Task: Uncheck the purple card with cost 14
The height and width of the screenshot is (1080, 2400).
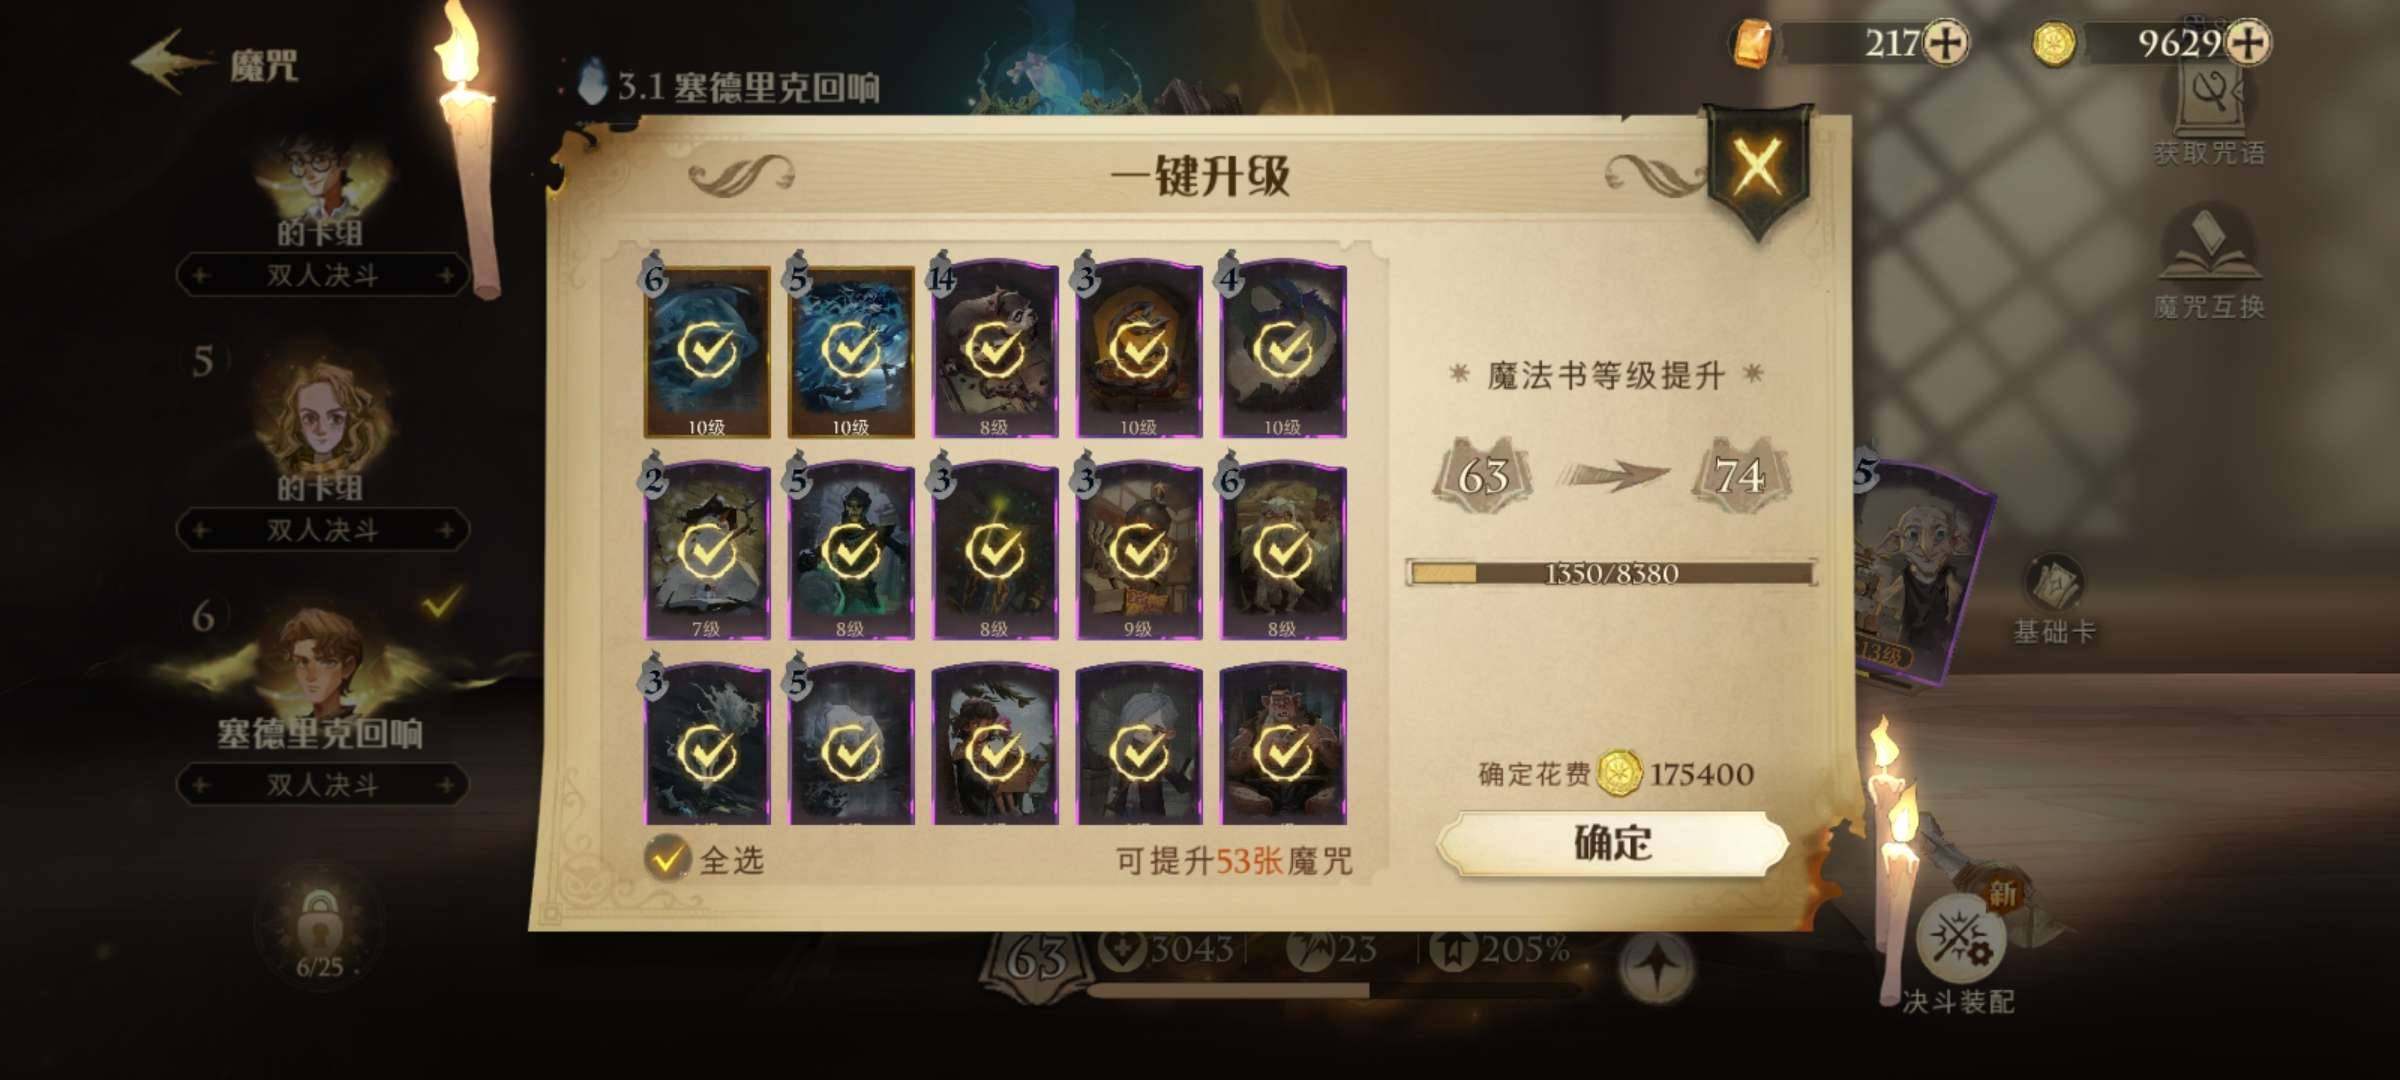Action: (x=995, y=351)
